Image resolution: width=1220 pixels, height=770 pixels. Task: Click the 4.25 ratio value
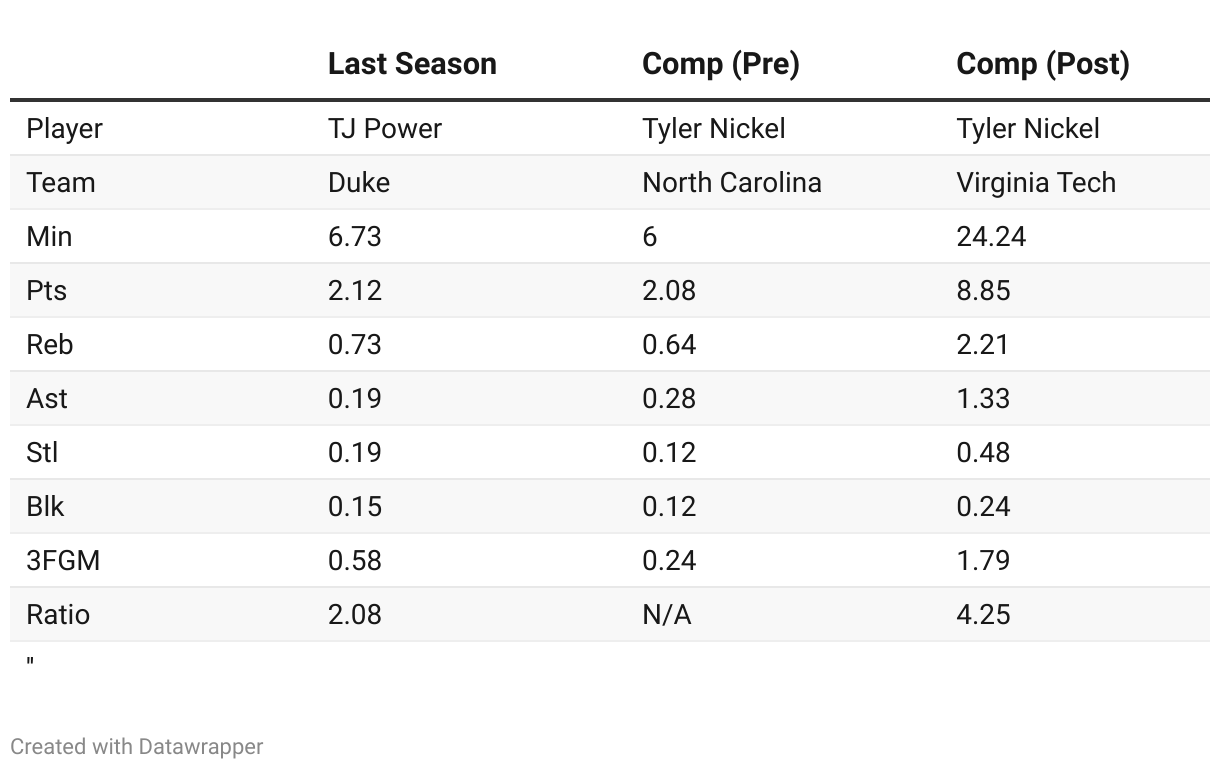(x=983, y=615)
